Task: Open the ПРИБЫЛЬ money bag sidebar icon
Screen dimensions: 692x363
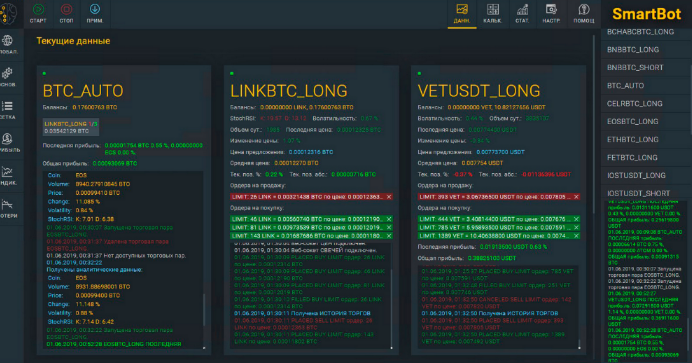Action: (7, 138)
